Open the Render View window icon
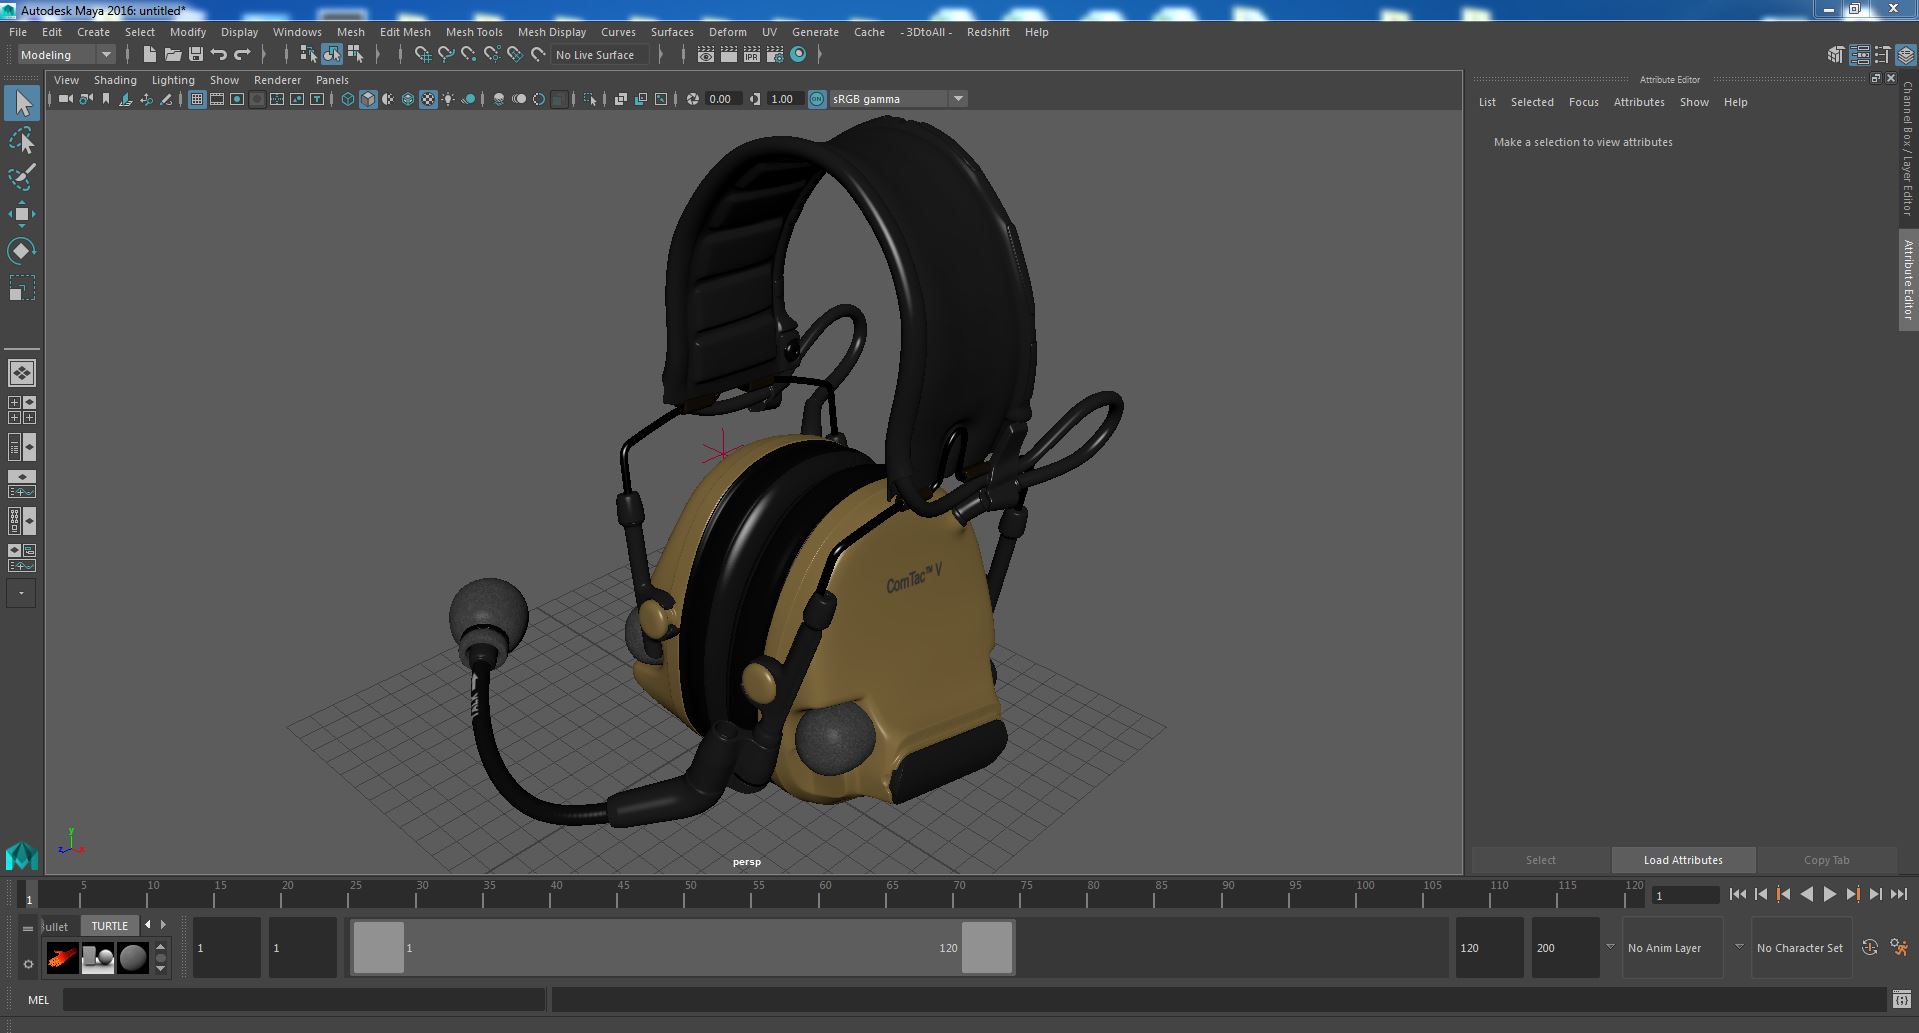 [706, 55]
